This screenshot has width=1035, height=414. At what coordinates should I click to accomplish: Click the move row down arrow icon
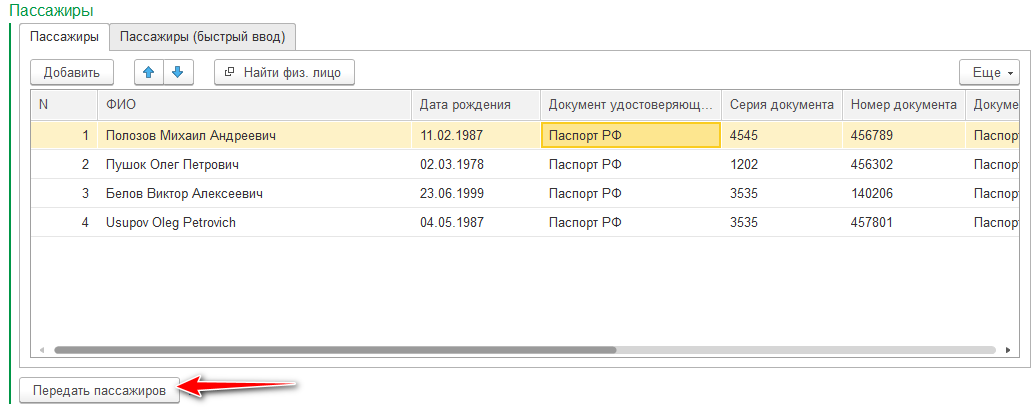coord(177,72)
